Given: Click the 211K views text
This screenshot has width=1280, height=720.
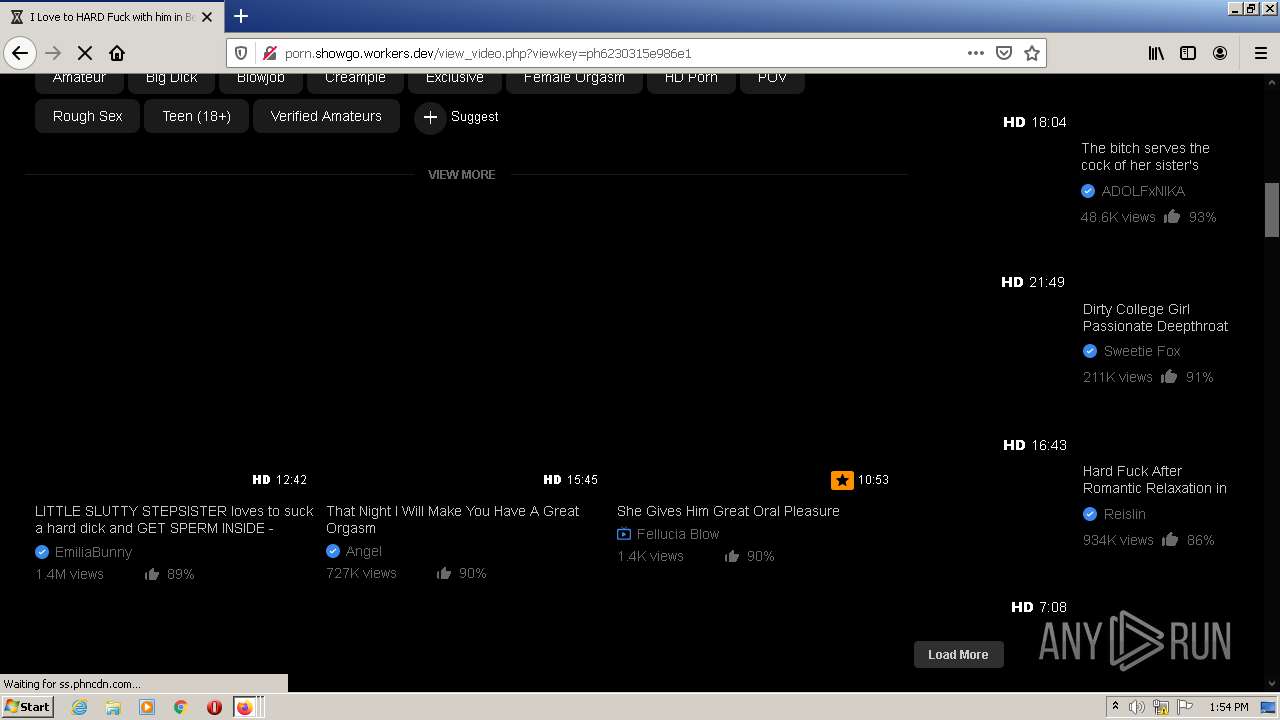Looking at the screenshot, I should 1118,377.
